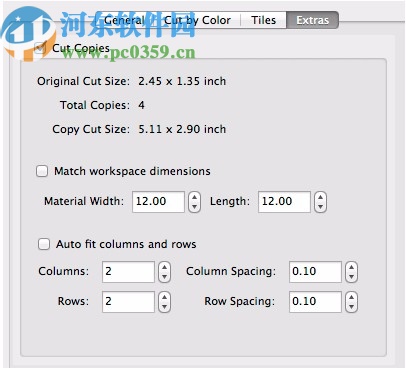Image resolution: width=406 pixels, height=368 pixels.
Task: Click the 'Total Copies:' label
Action: point(95,105)
